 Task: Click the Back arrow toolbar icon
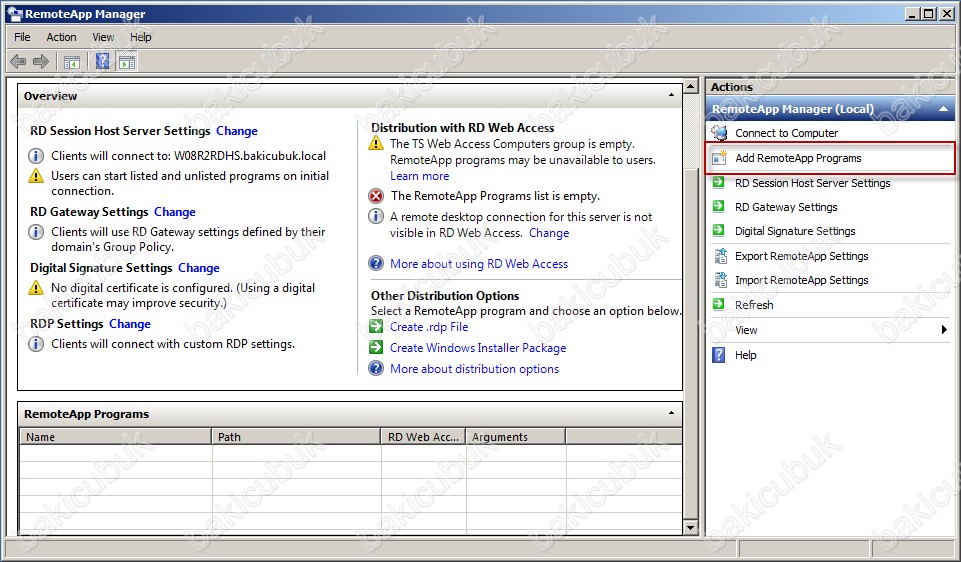click(x=18, y=62)
